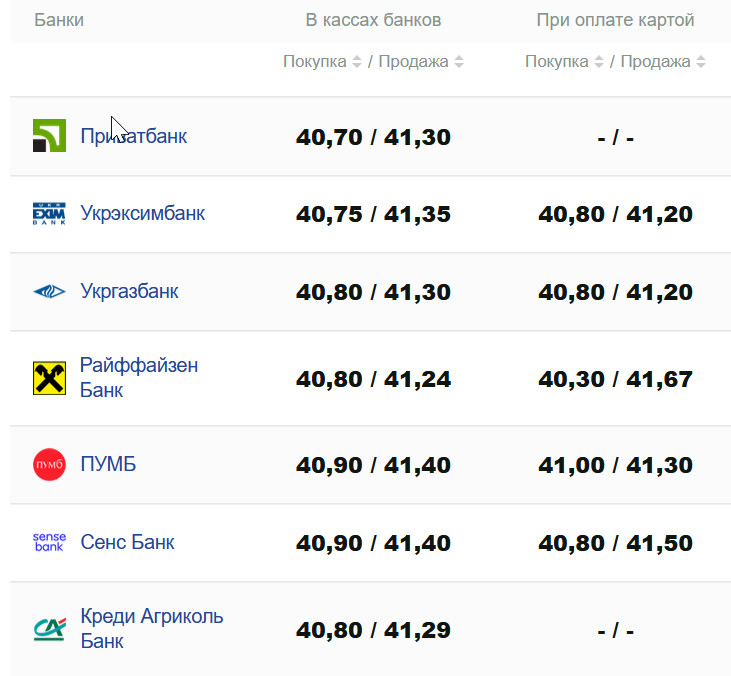This screenshot has width=731, height=676.
Task: Click the Sense Bank logo icon
Action: click(x=49, y=542)
